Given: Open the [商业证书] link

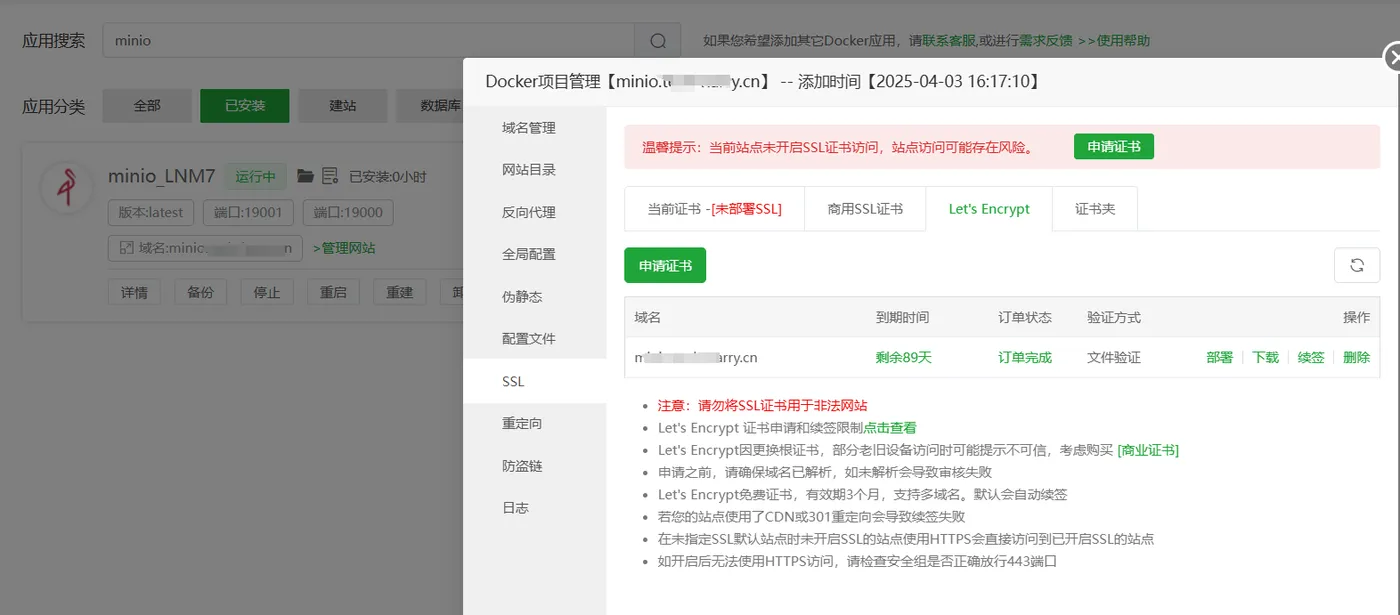Looking at the screenshot, I should [x=1148, y=450].
